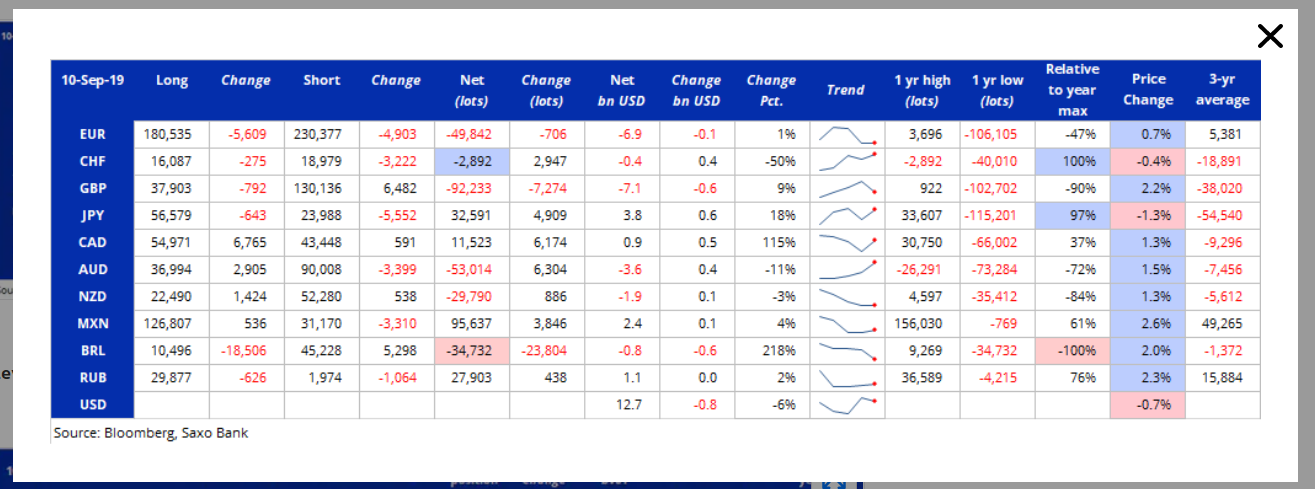
Task: Click the Trend column header
Action: [x=846, y=90]
